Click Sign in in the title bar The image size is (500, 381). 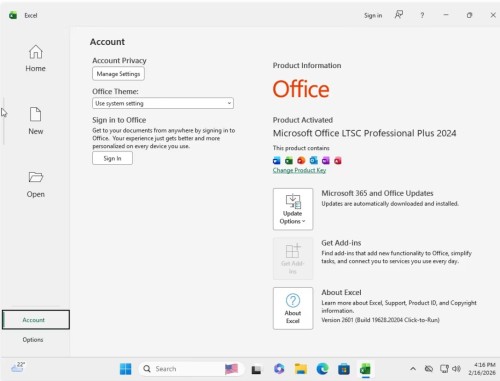pos(373,15)
